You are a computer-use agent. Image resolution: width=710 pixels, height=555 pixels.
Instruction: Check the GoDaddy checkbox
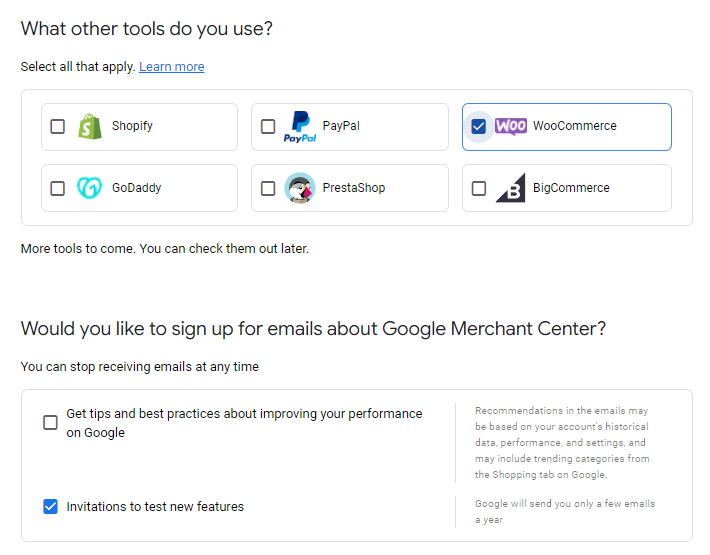(x=58, y=188)
